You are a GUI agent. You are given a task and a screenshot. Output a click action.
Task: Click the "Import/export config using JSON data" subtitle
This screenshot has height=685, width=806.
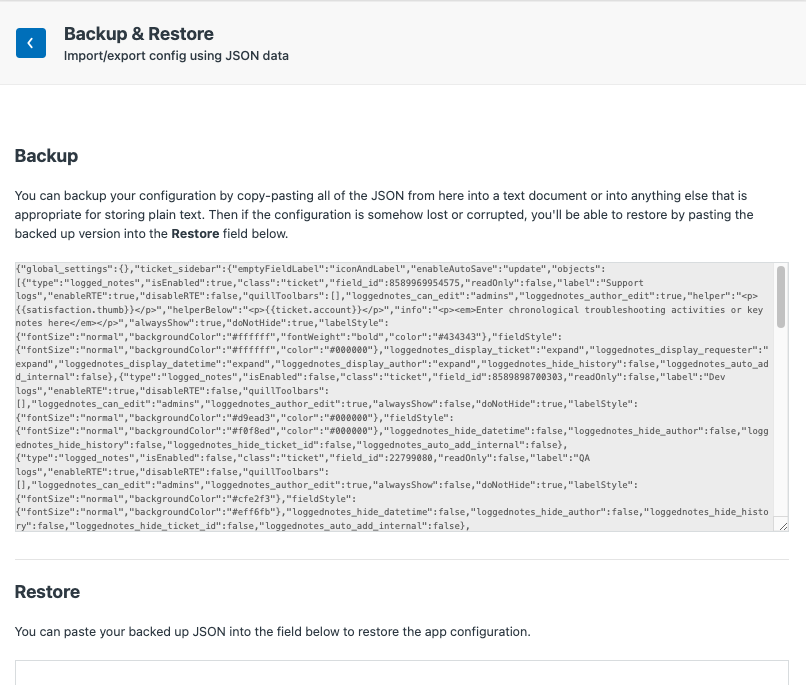[176, 56]
